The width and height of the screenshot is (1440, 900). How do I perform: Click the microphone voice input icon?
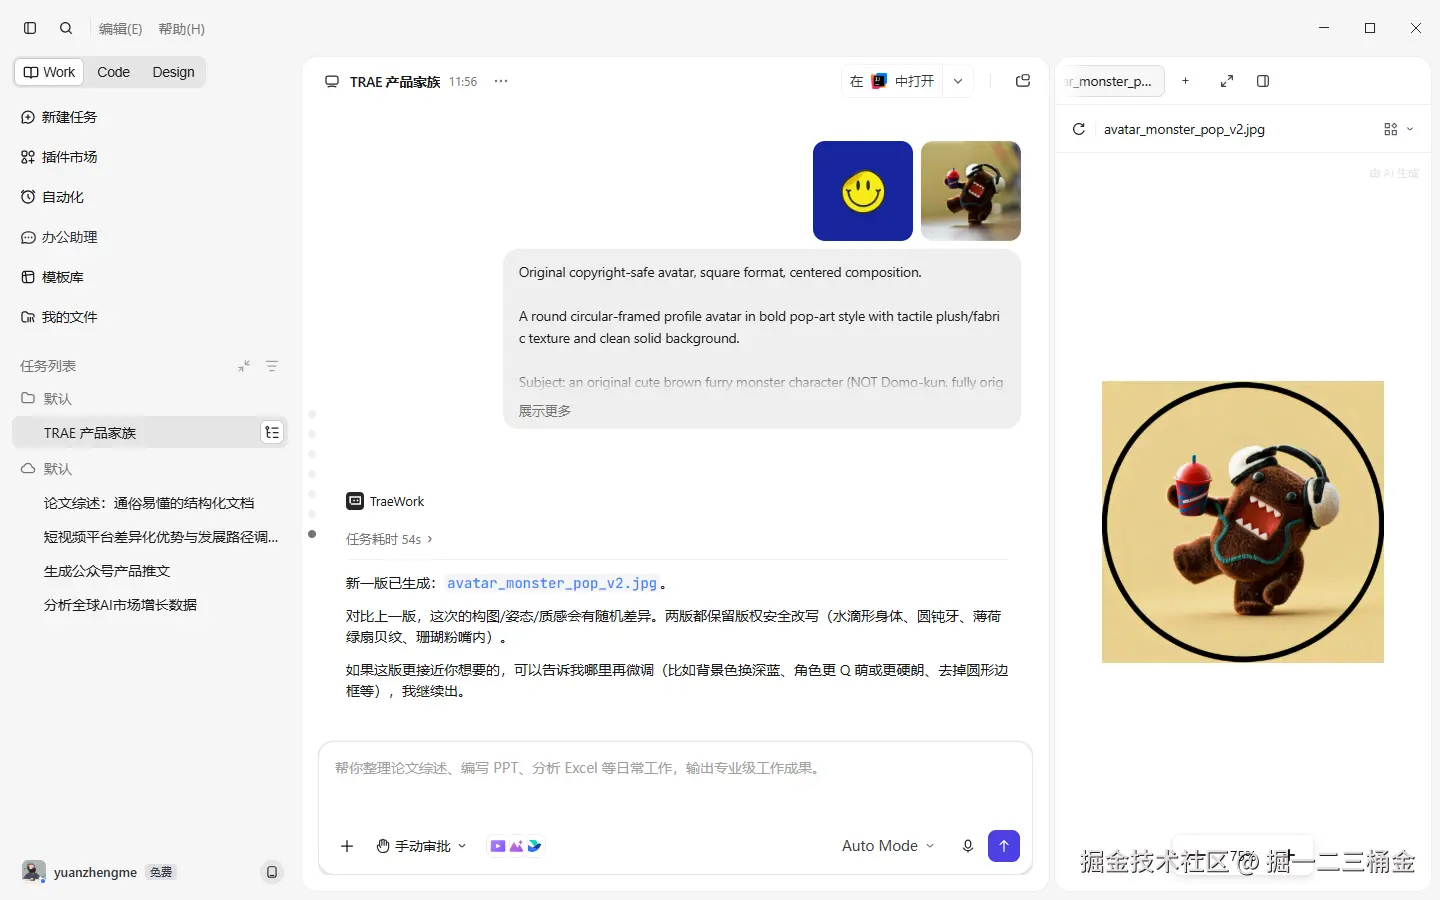point(967,846)
